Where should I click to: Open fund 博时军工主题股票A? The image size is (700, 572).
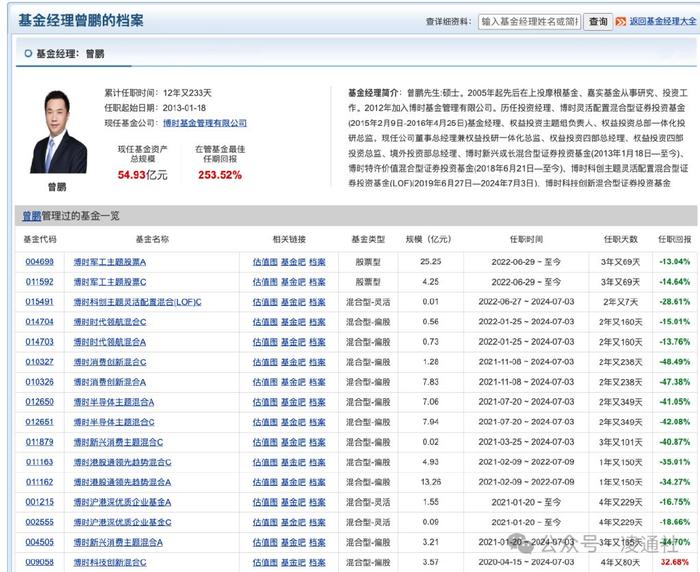(110, 262)
